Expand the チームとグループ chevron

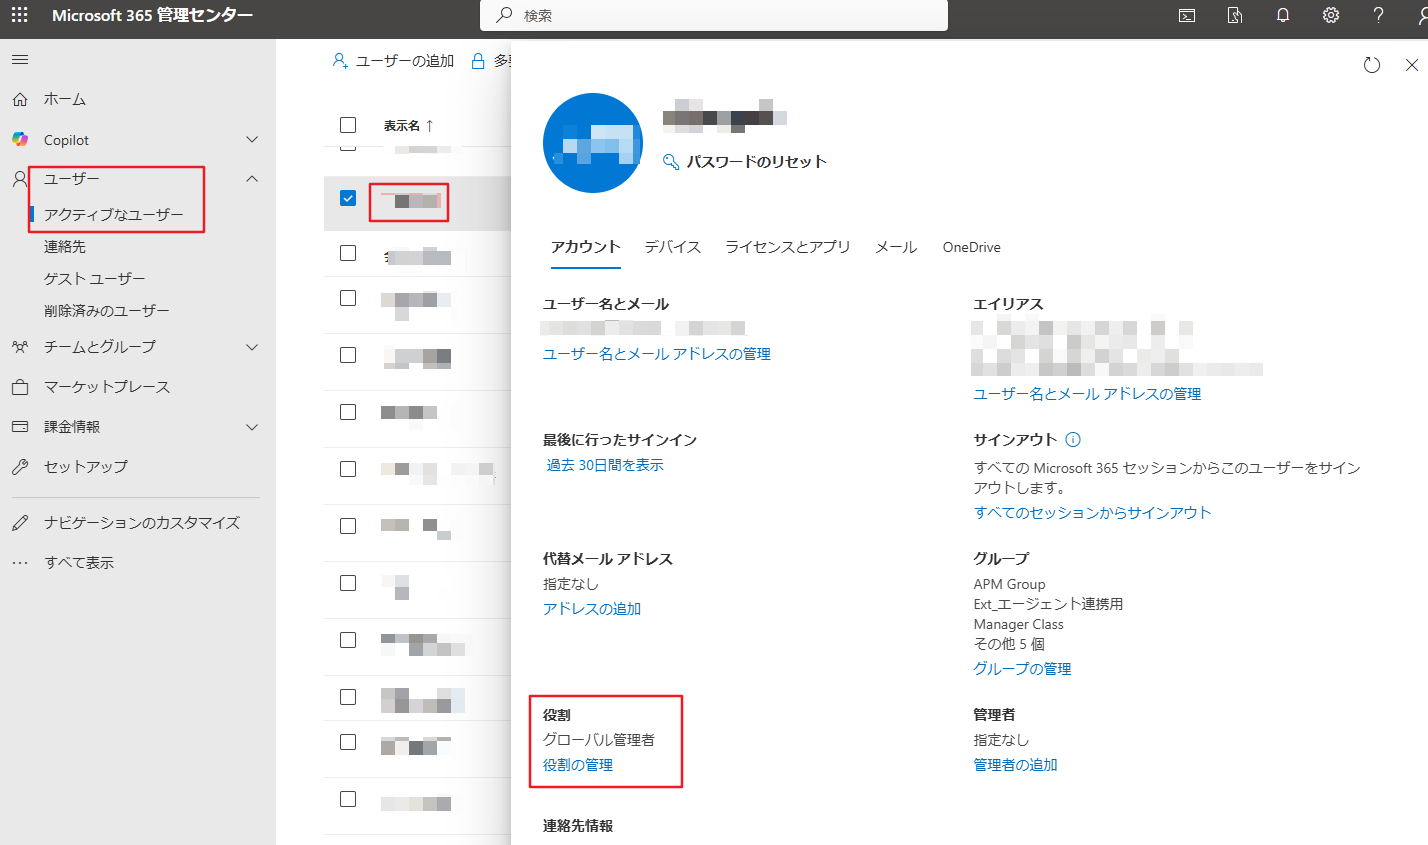pos(252,347)
